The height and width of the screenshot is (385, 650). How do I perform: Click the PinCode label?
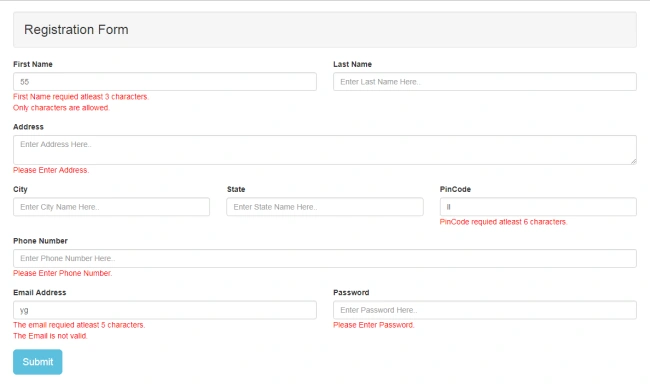[455, 189]
